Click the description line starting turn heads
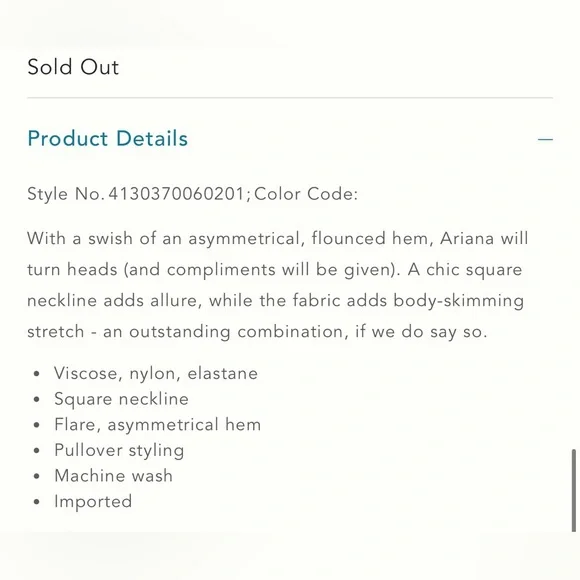 275,269
